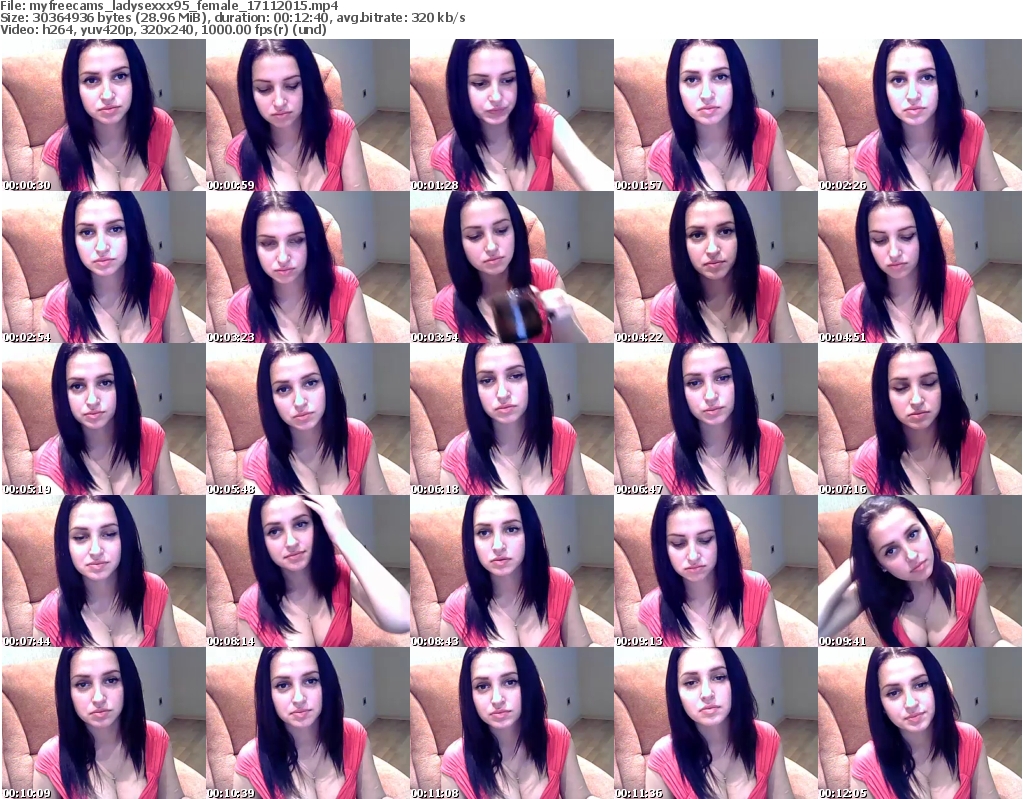Select the thumbnail stamped 00:09:41

(x=920, y=572)
